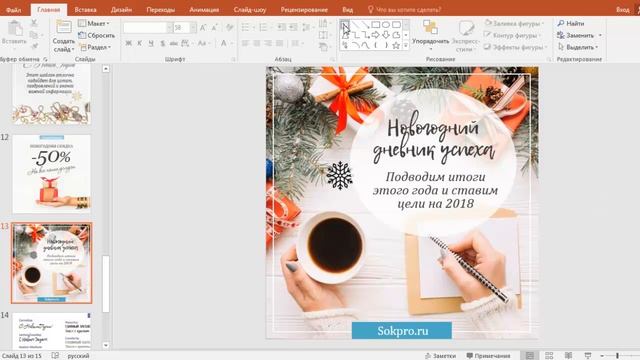Click the Сбросить reset button
Viewport: 640px width, 360px height.
[96, 36]
